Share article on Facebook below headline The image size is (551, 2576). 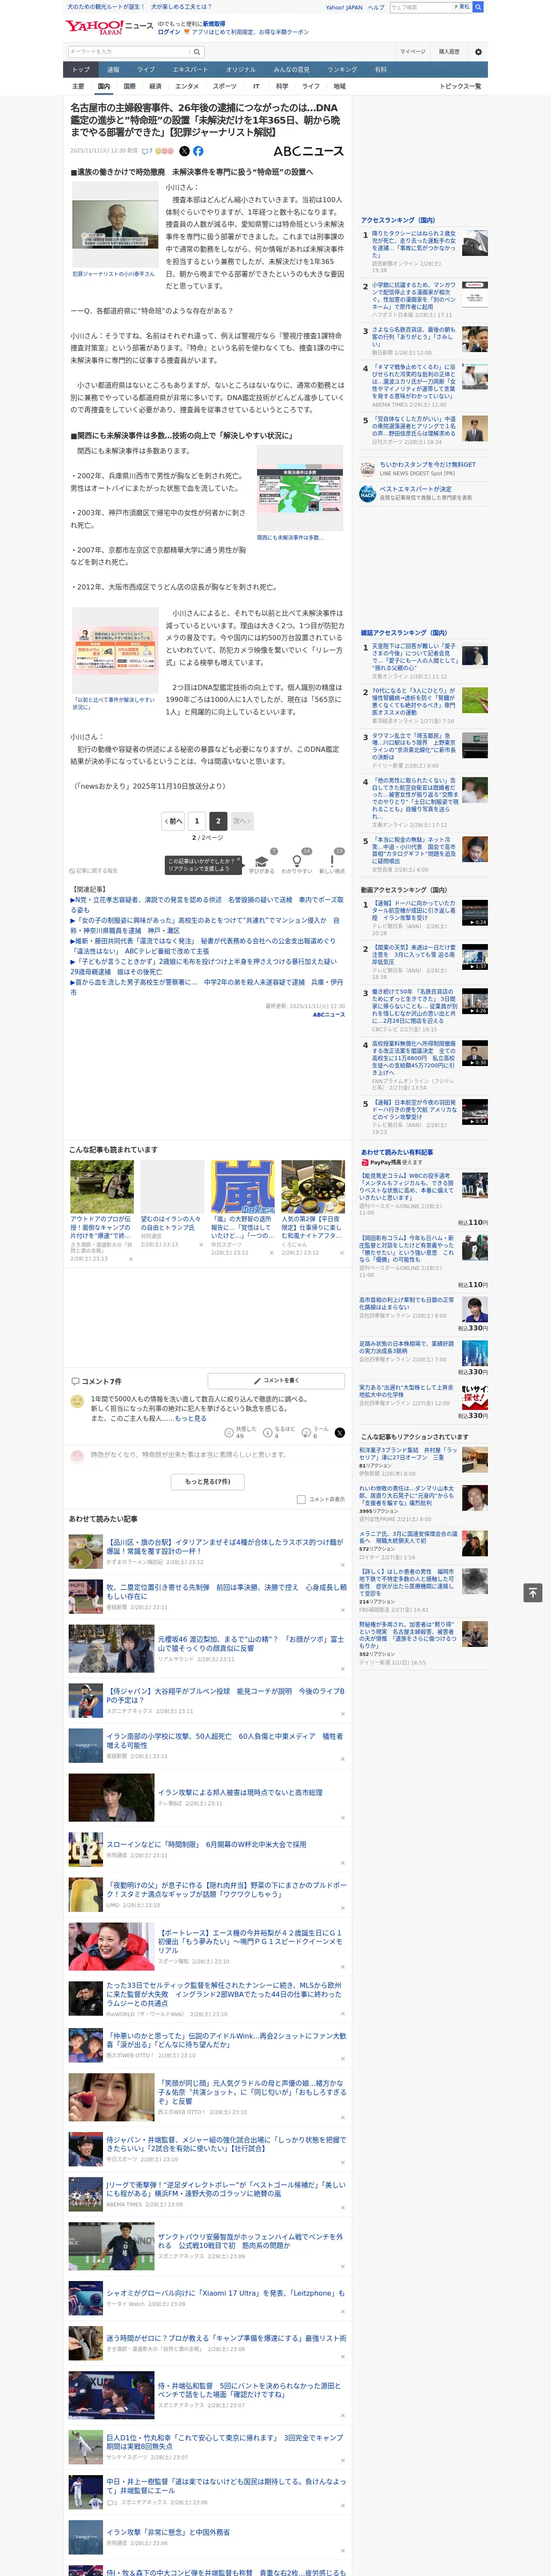(198, 151)
